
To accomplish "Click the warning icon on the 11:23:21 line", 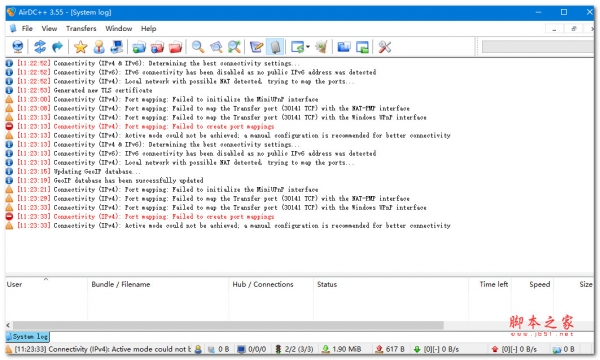I will pyautogui.click(x=9, y=189).
